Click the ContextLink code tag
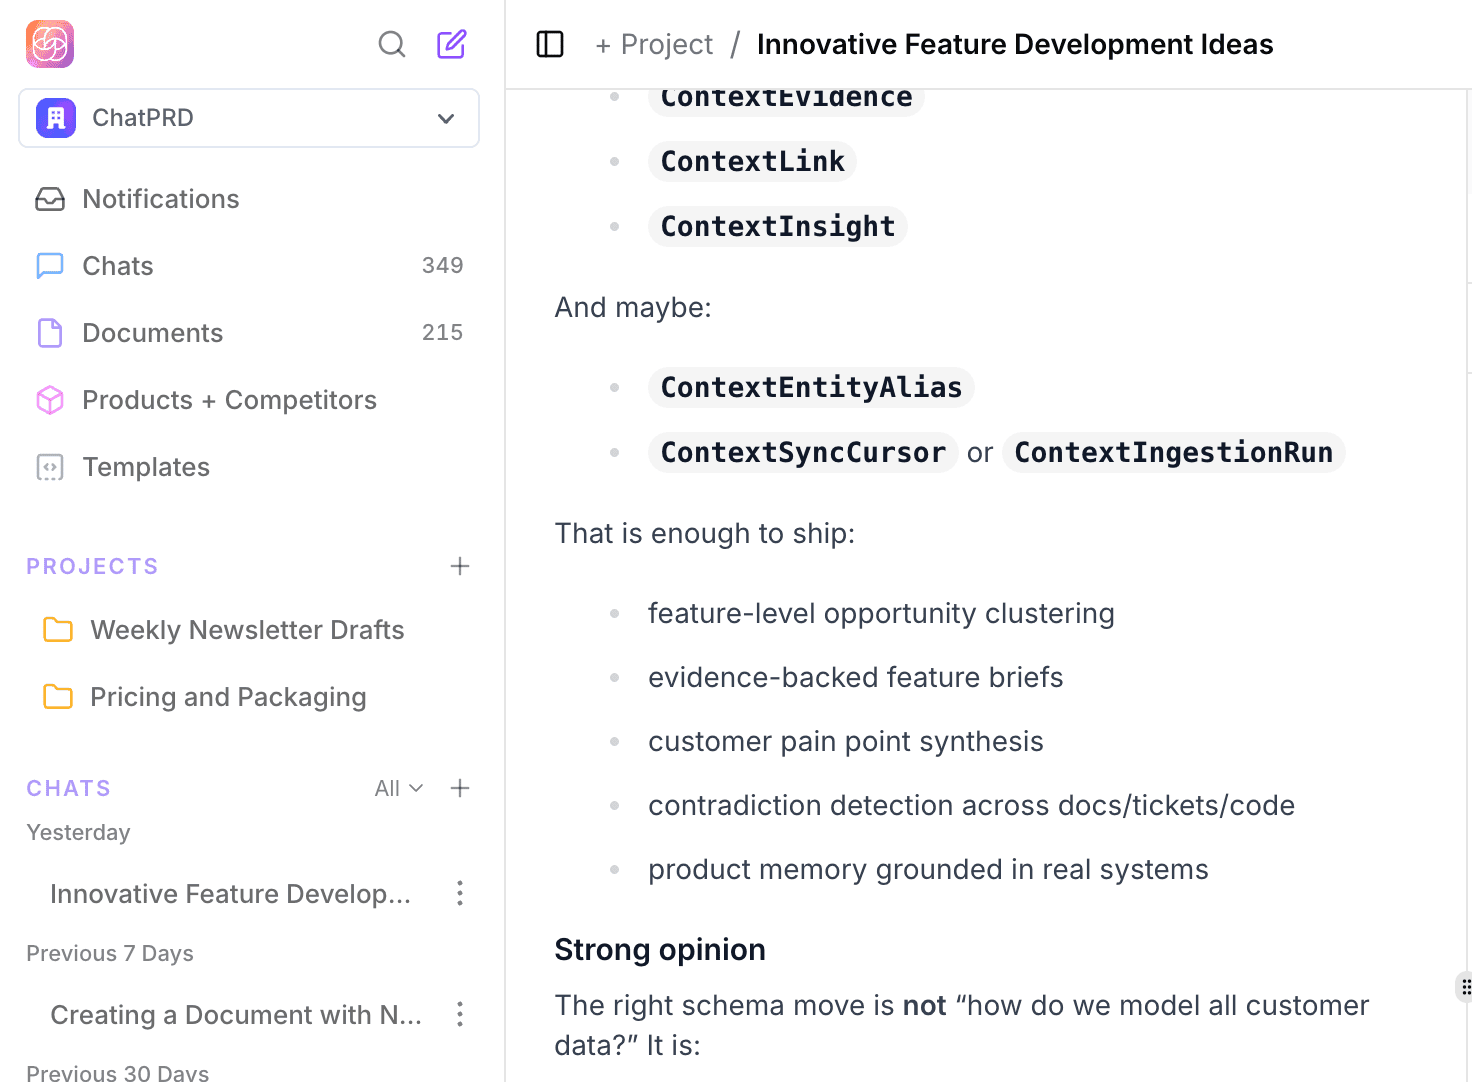Image resolution: width=1472 pixels, height=1082 pixels. click(753, 161)
